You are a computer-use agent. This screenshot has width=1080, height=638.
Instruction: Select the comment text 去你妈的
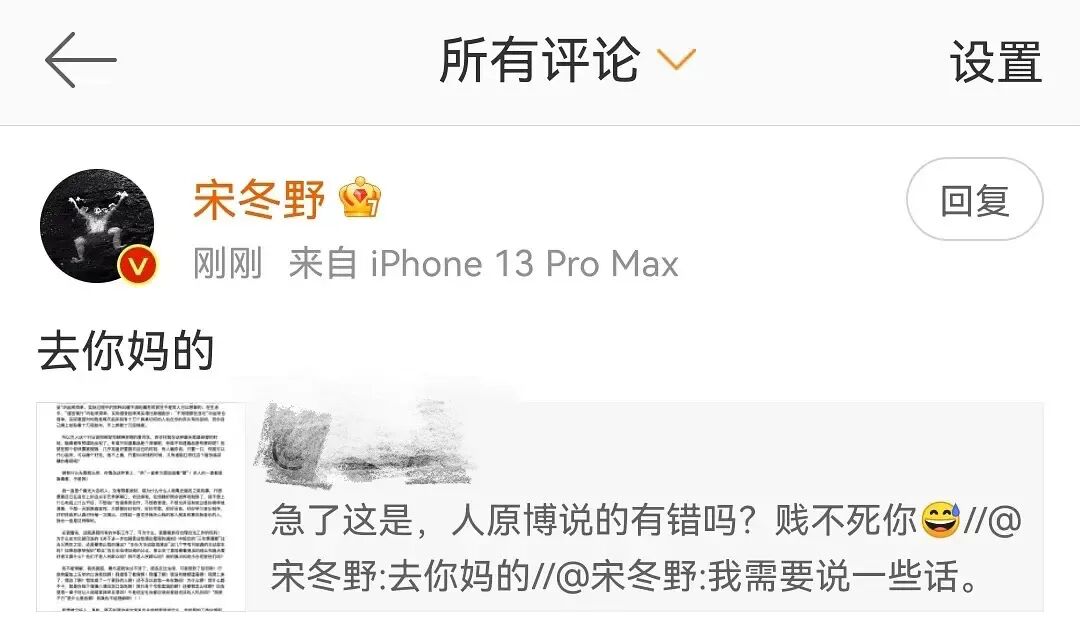click(x=126, y=351)
